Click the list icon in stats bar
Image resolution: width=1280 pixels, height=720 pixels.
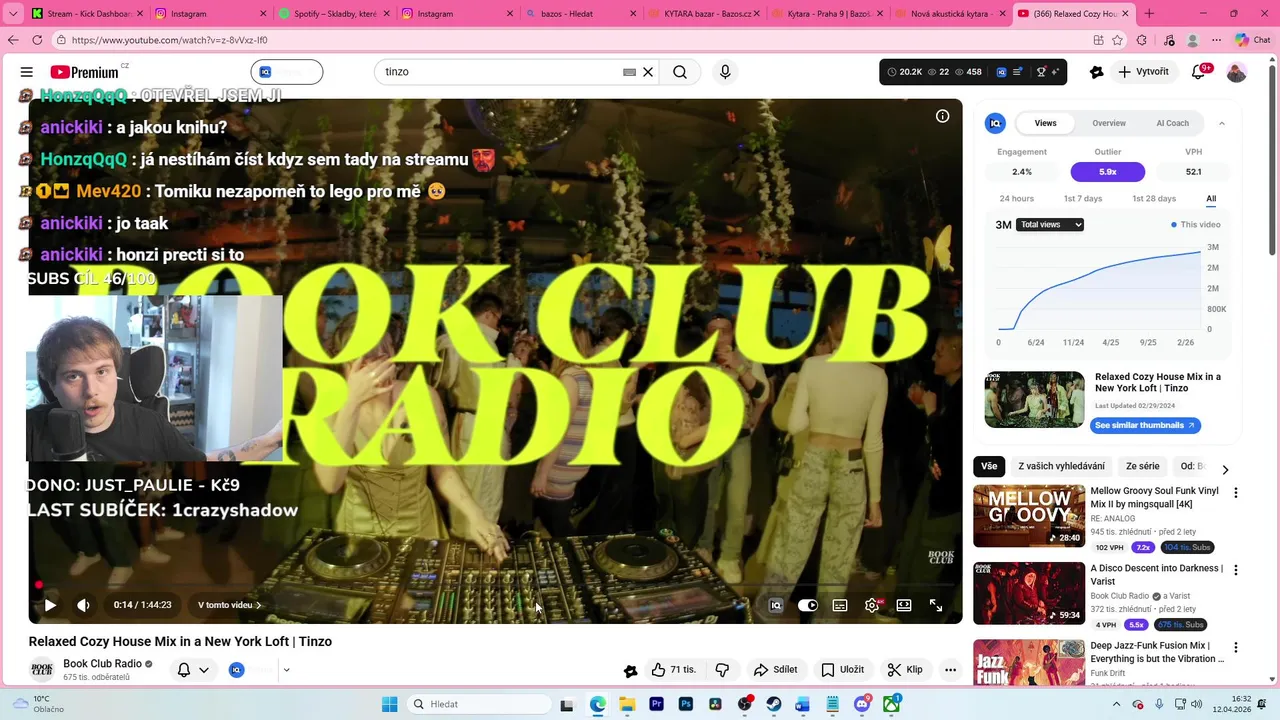1017,72
